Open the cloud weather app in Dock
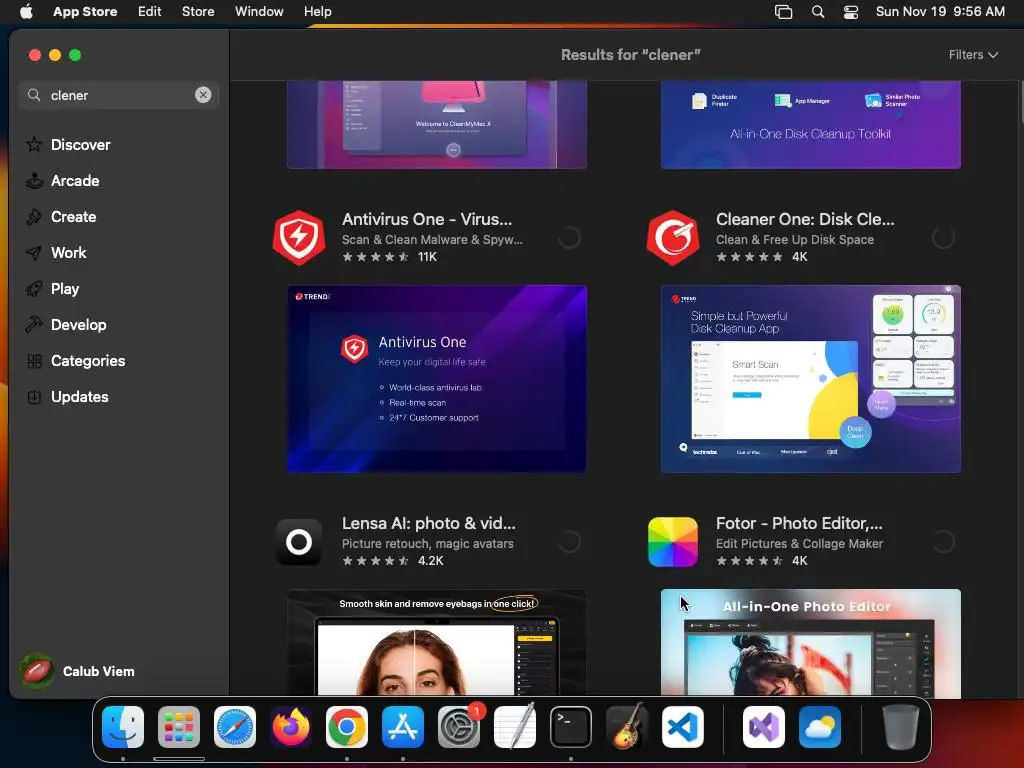Image resolution: width=1024 pixels, height=768 pixels. pos(820,727)
